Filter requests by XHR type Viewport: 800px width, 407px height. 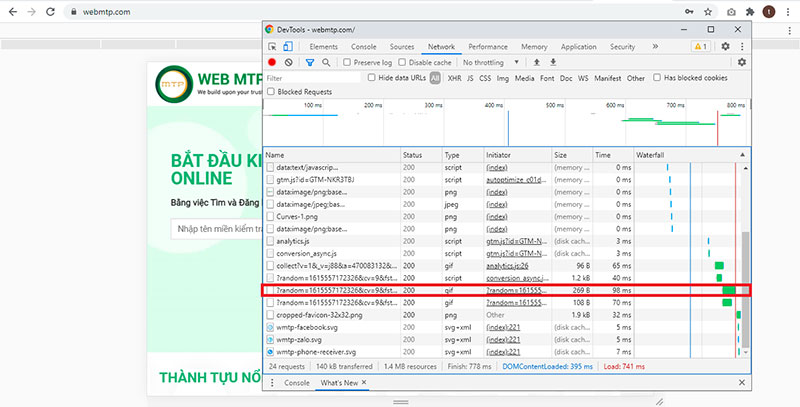[454, 77]
